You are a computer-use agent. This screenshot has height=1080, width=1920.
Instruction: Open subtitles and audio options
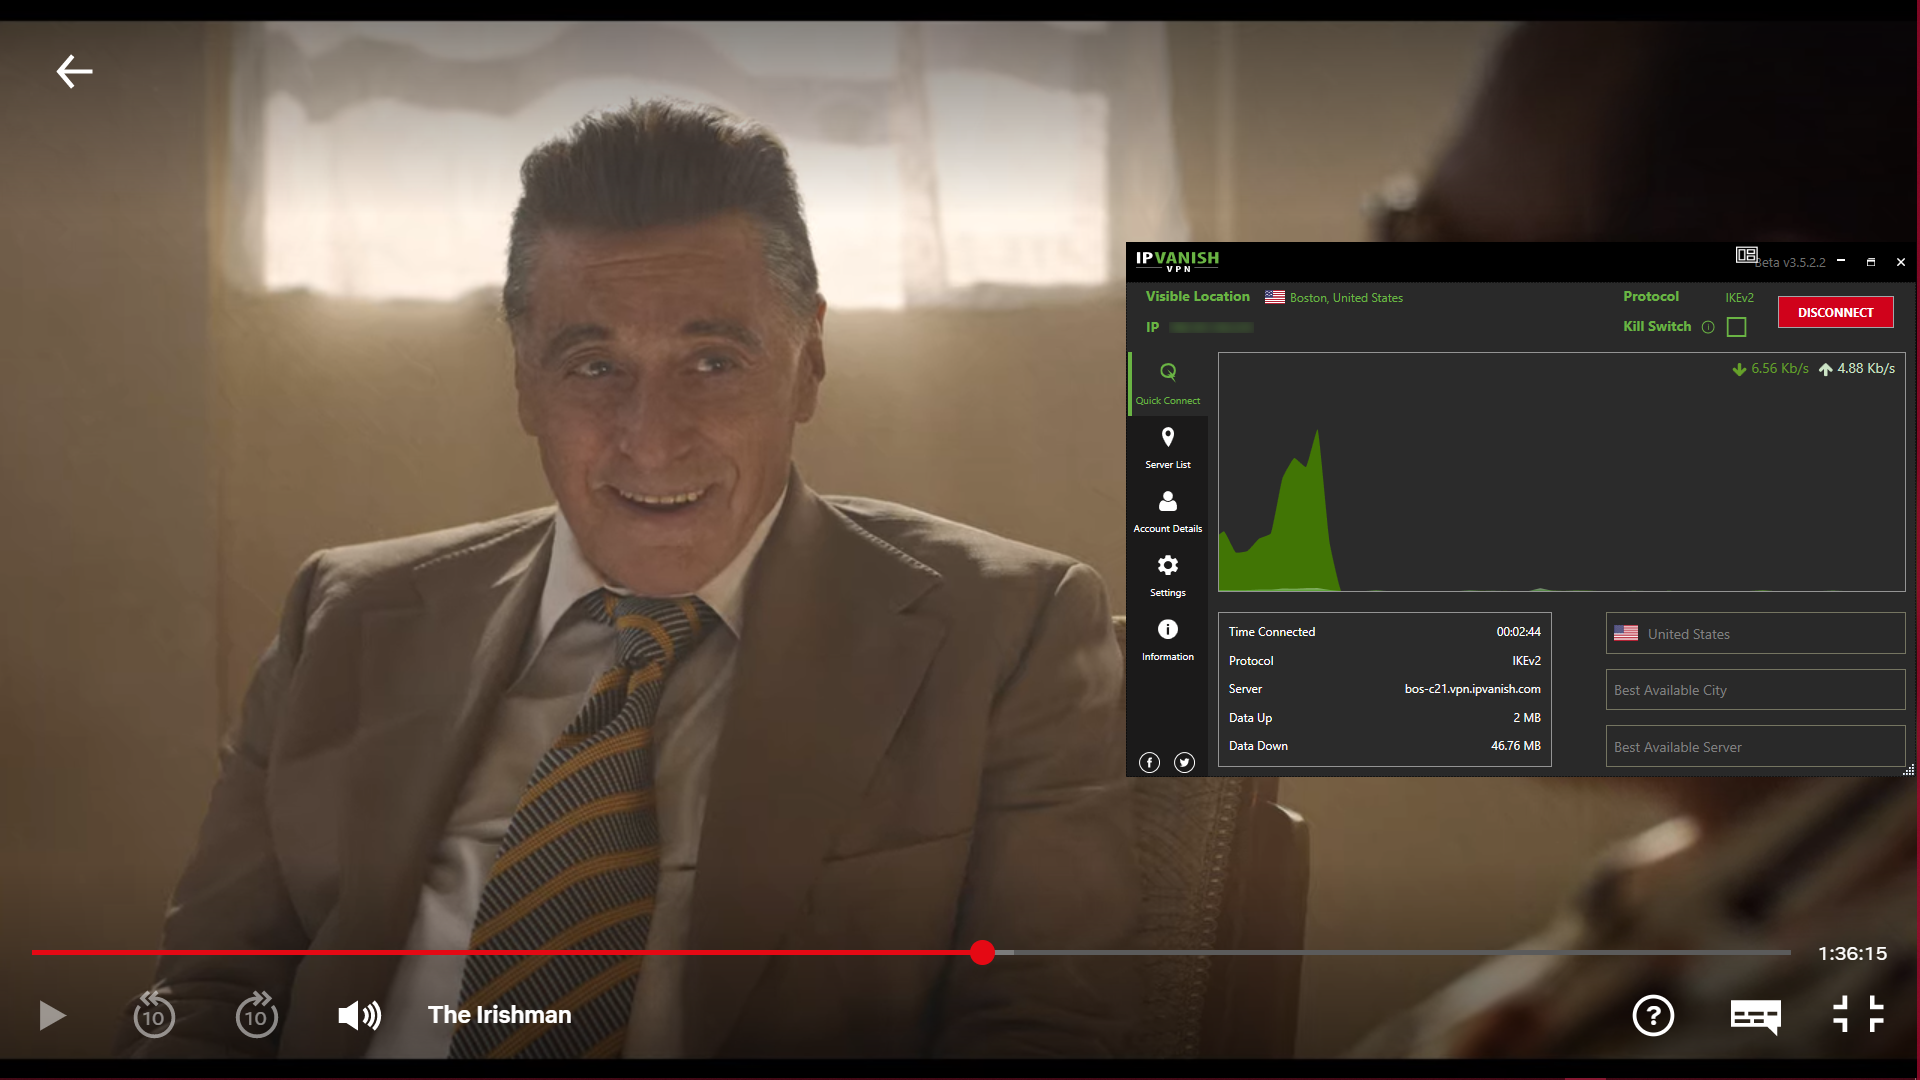(x=1755, y=1016)
